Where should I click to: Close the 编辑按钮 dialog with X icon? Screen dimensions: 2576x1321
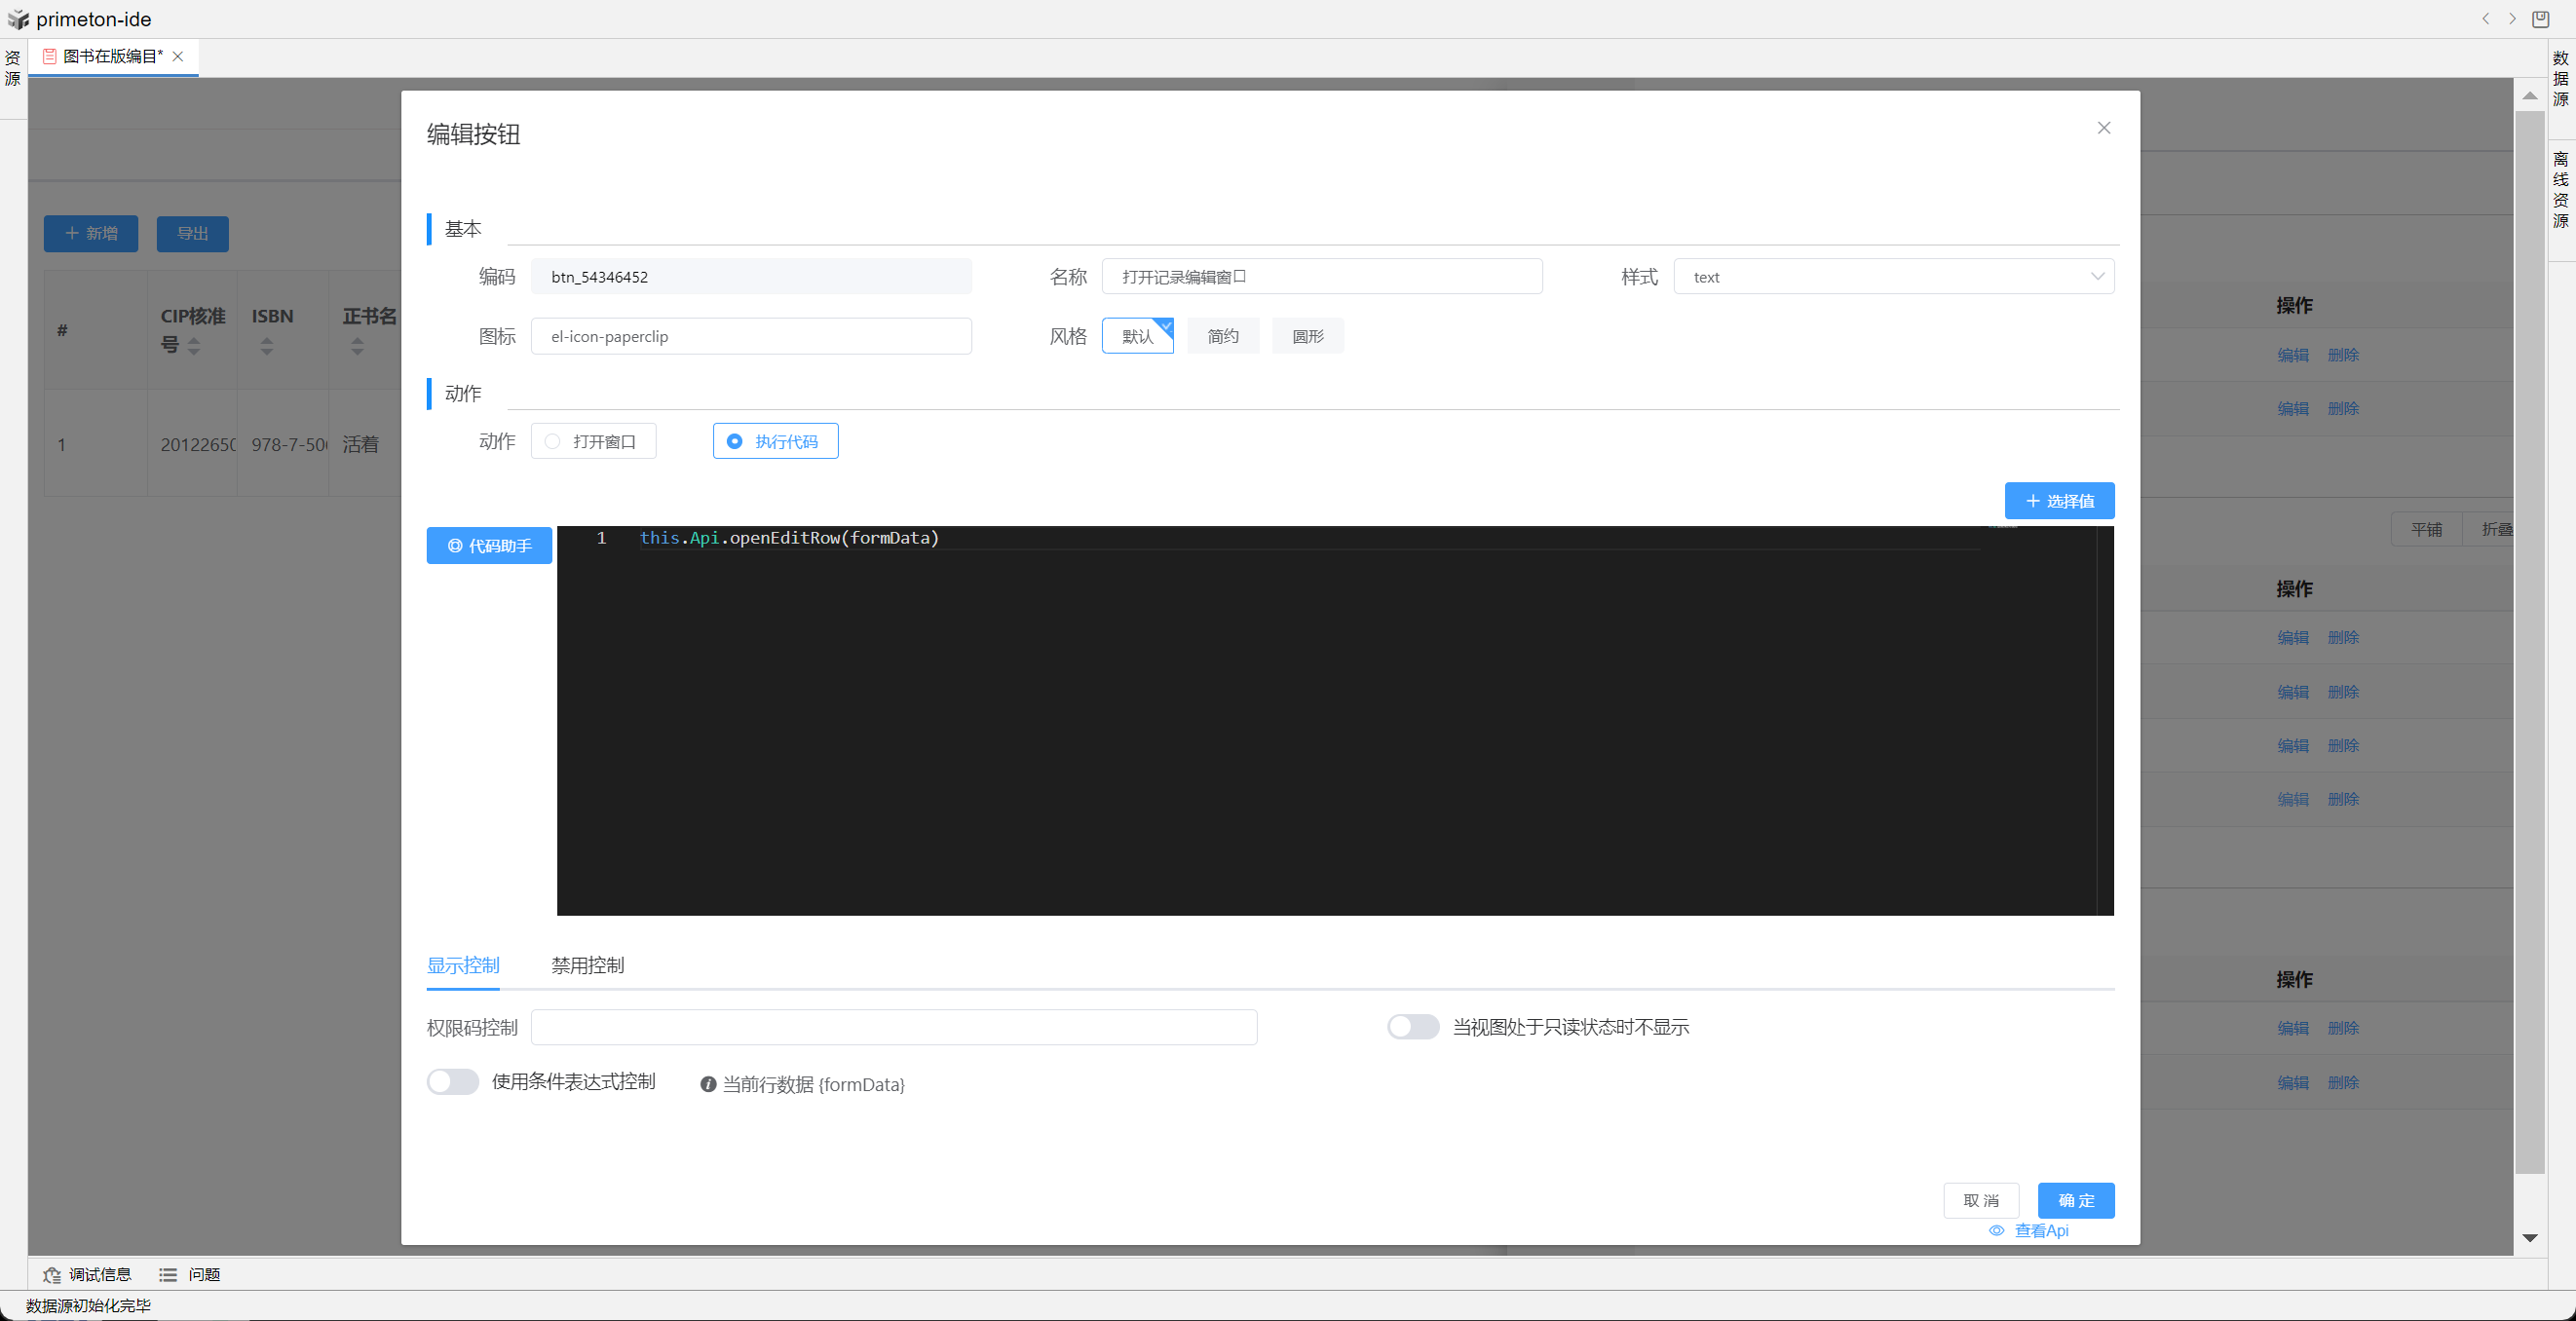coord(2103,128)
